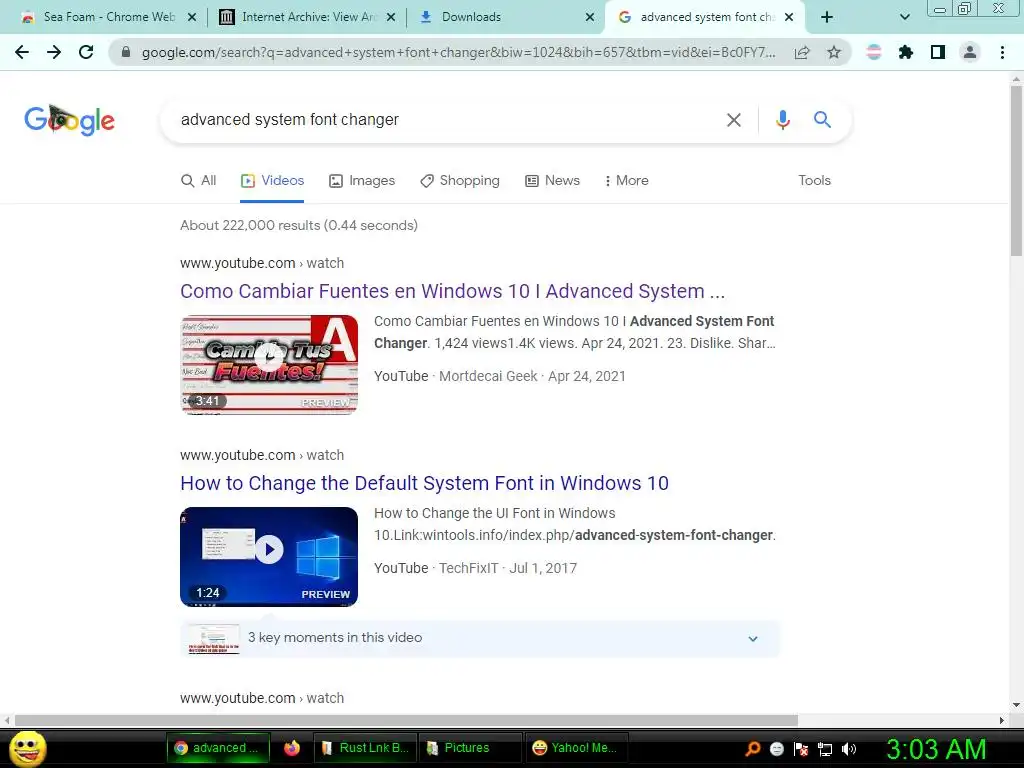Open Rust Lnk B... taskbar window

click(365, 748)
